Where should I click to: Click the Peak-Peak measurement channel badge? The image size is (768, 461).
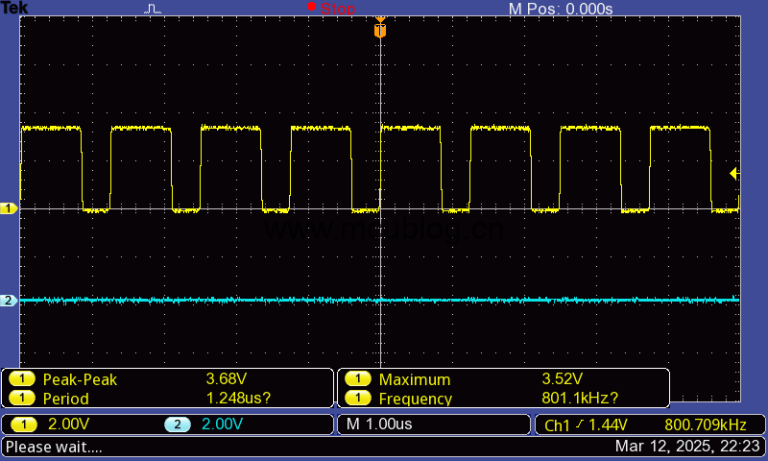(x=19, y=379)
